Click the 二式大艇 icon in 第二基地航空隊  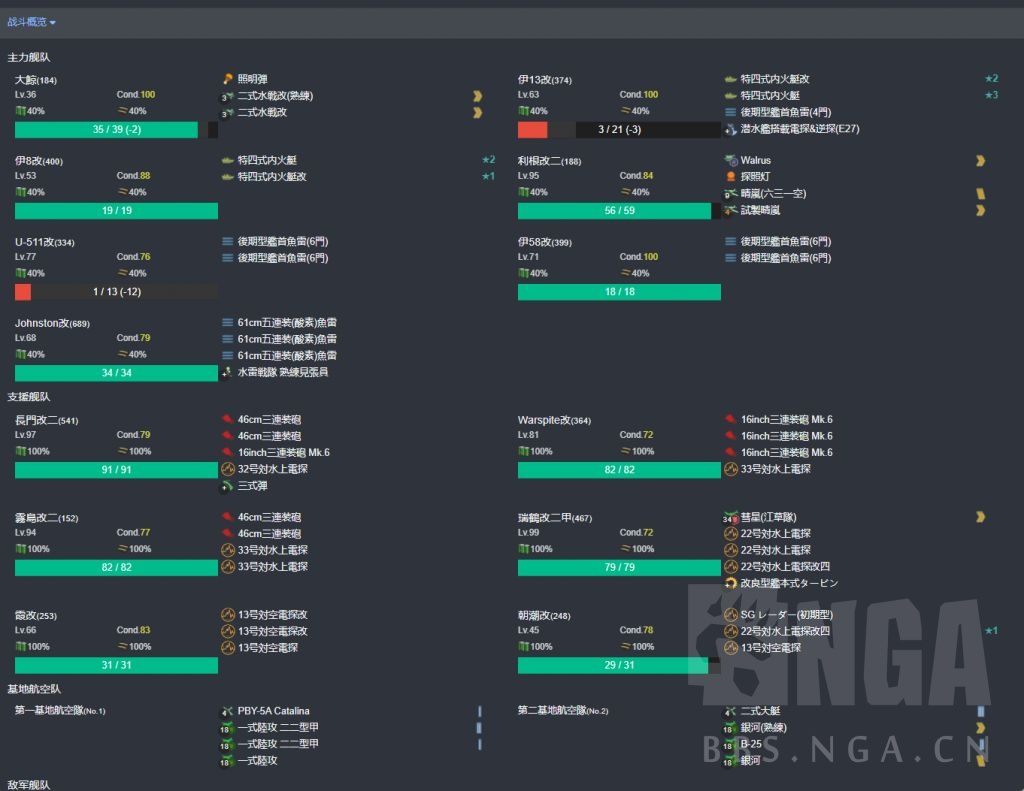[x=733, y=710]
